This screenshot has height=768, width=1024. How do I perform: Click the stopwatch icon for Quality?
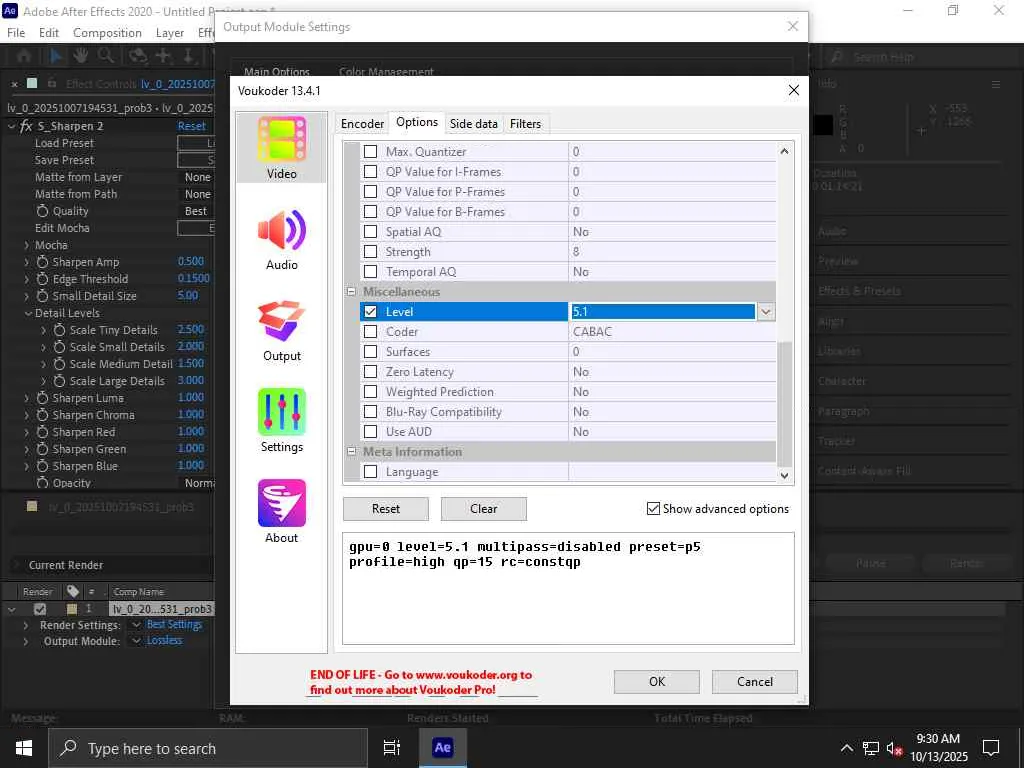coord(42,211)
